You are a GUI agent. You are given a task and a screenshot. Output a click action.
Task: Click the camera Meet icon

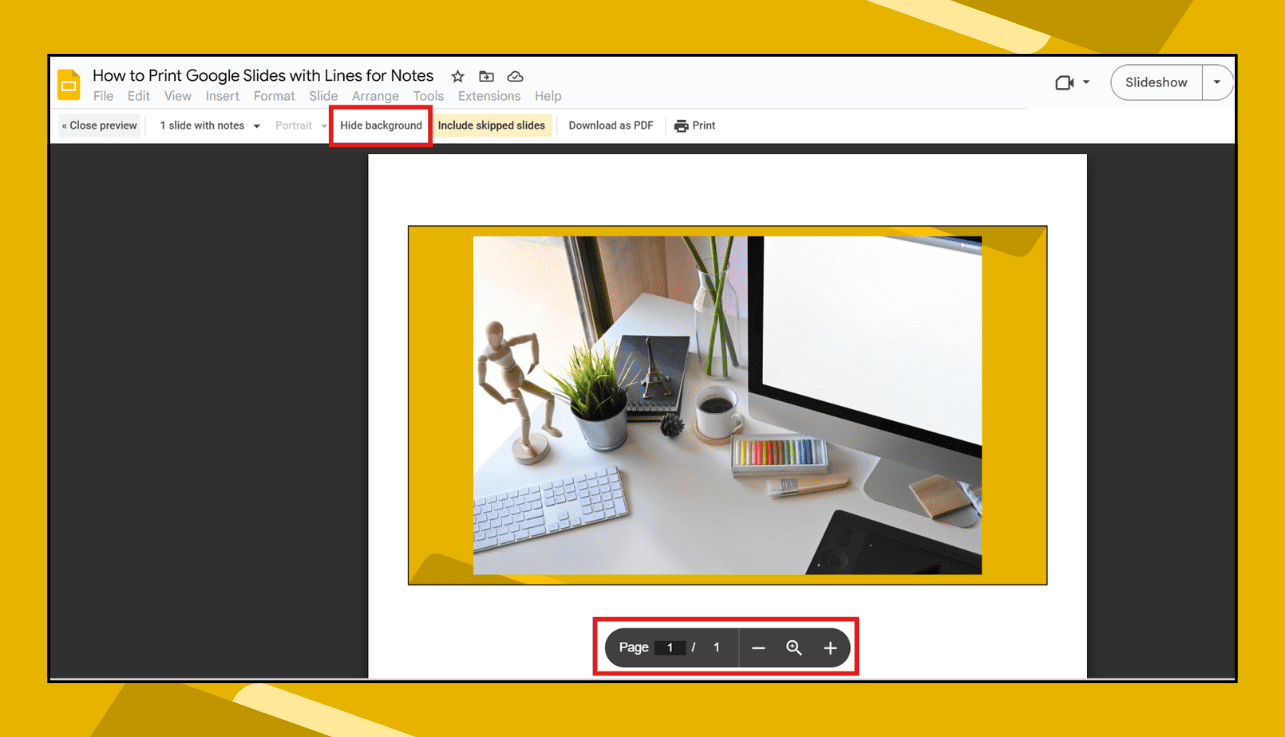1064,82
